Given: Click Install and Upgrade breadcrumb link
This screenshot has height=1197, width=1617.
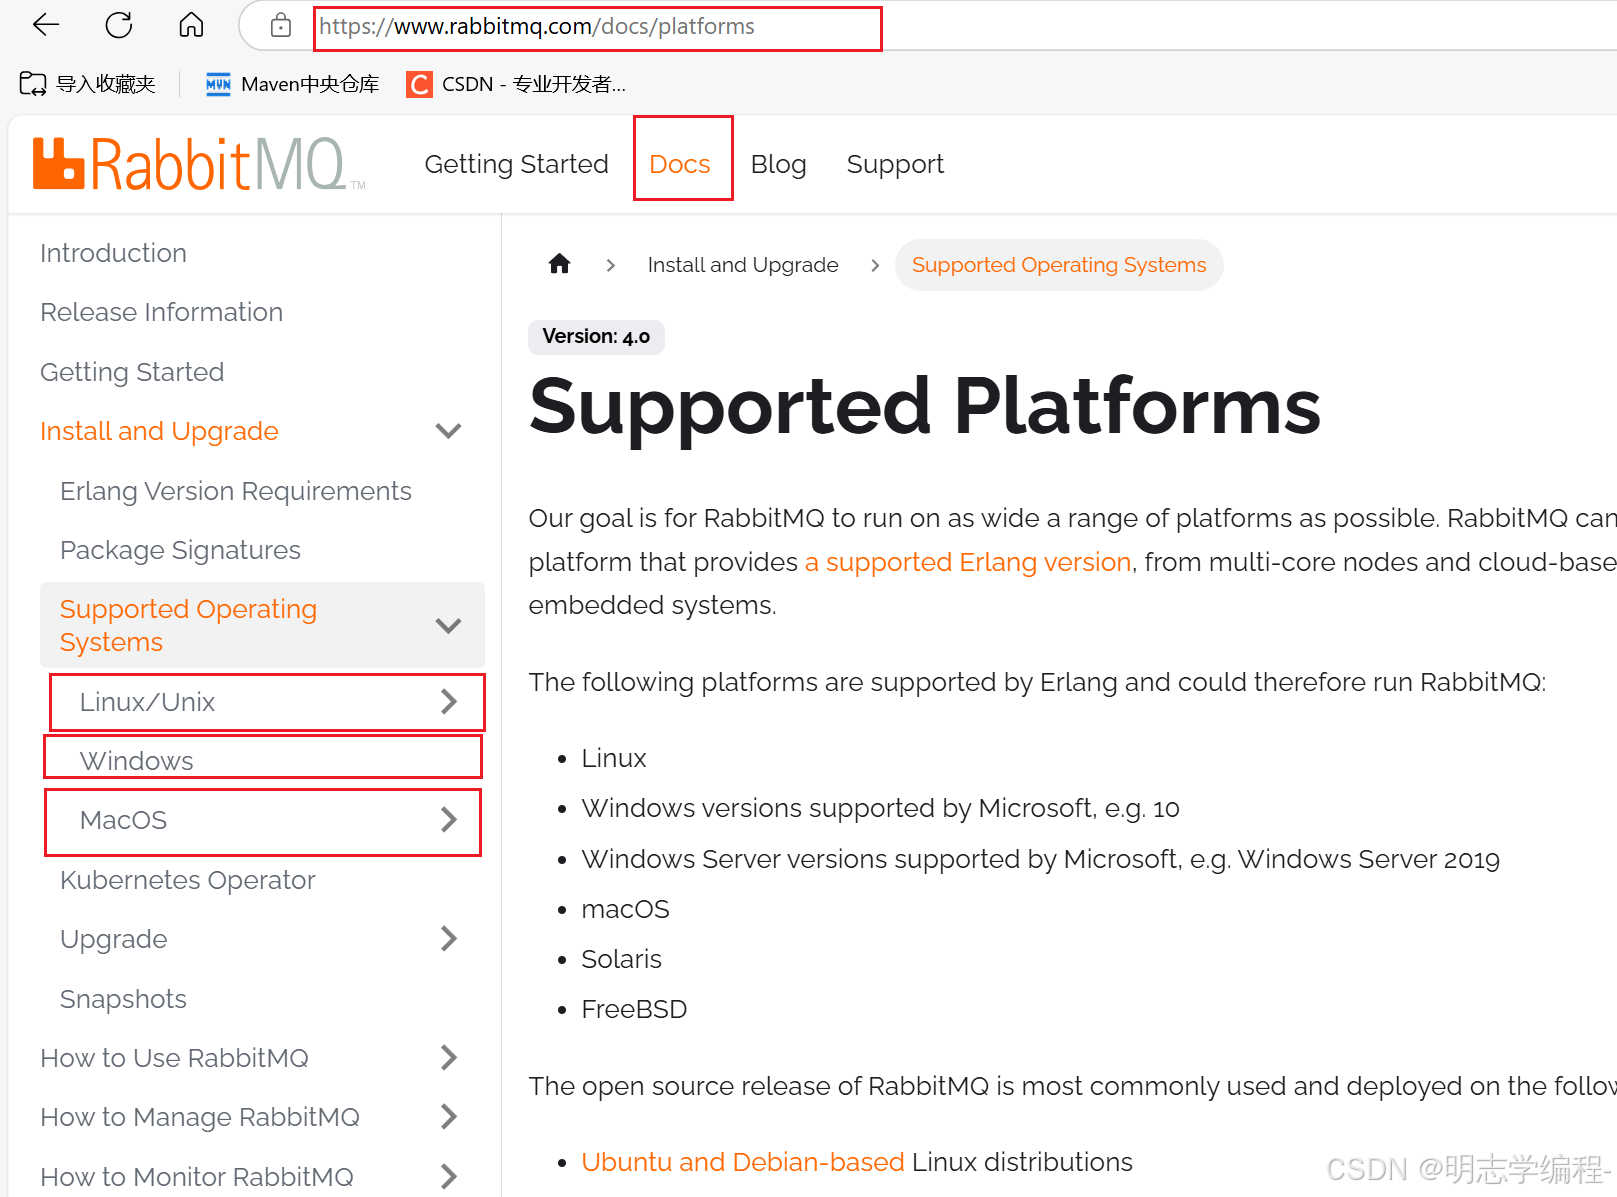Looking at the screenshot, I should [x=743, y=265].
